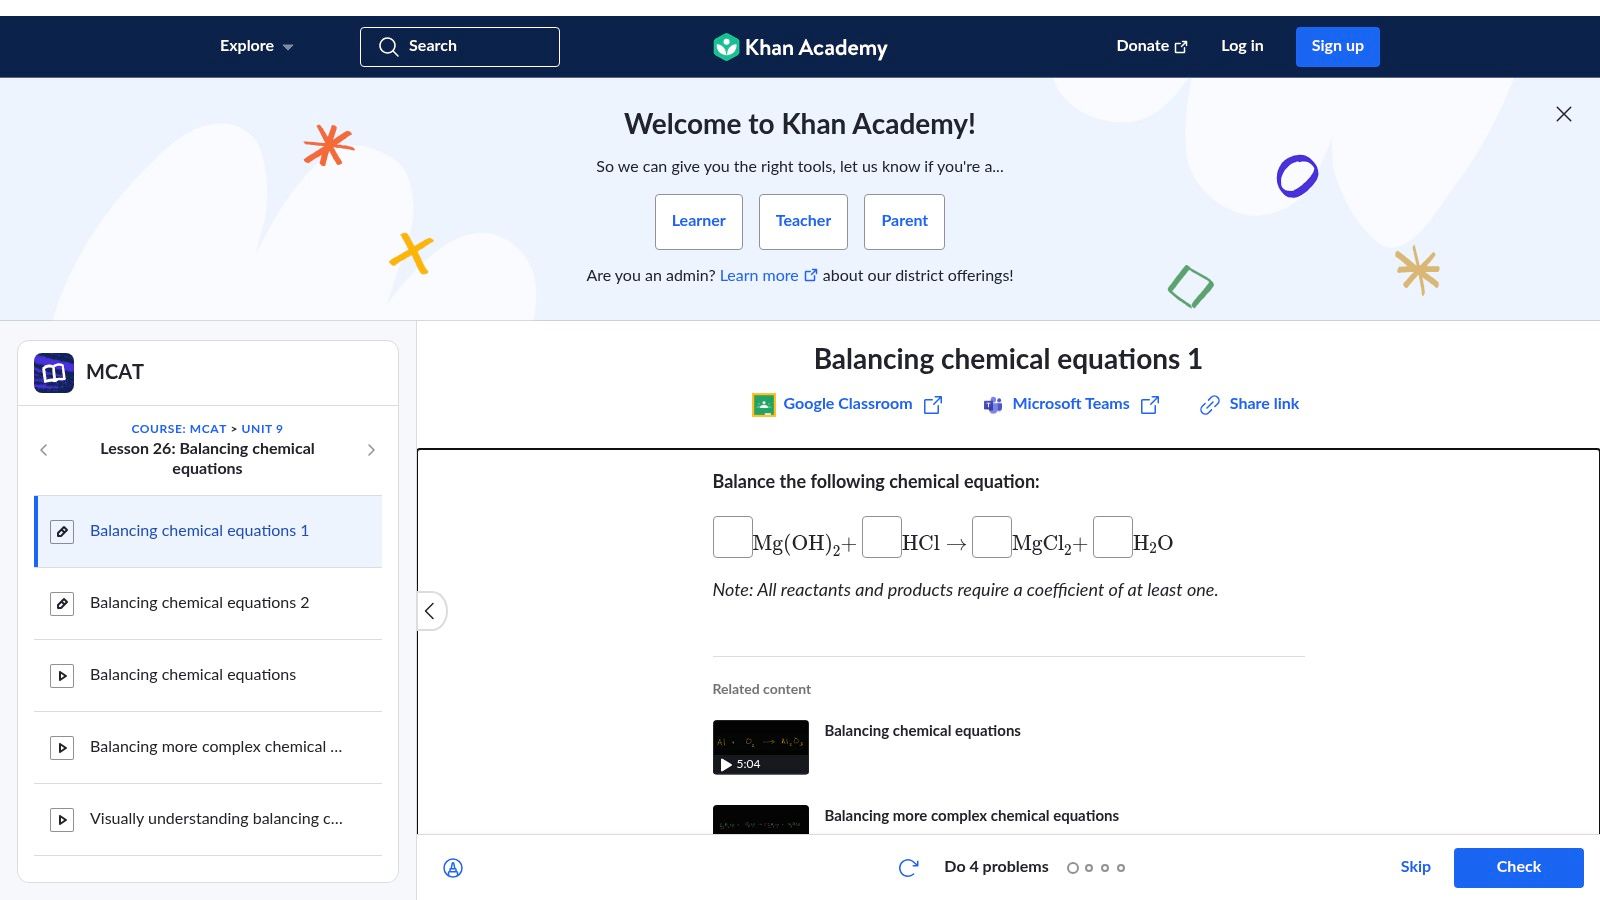Click the MgCl2 coefficient input box

(x=992, y=537)
